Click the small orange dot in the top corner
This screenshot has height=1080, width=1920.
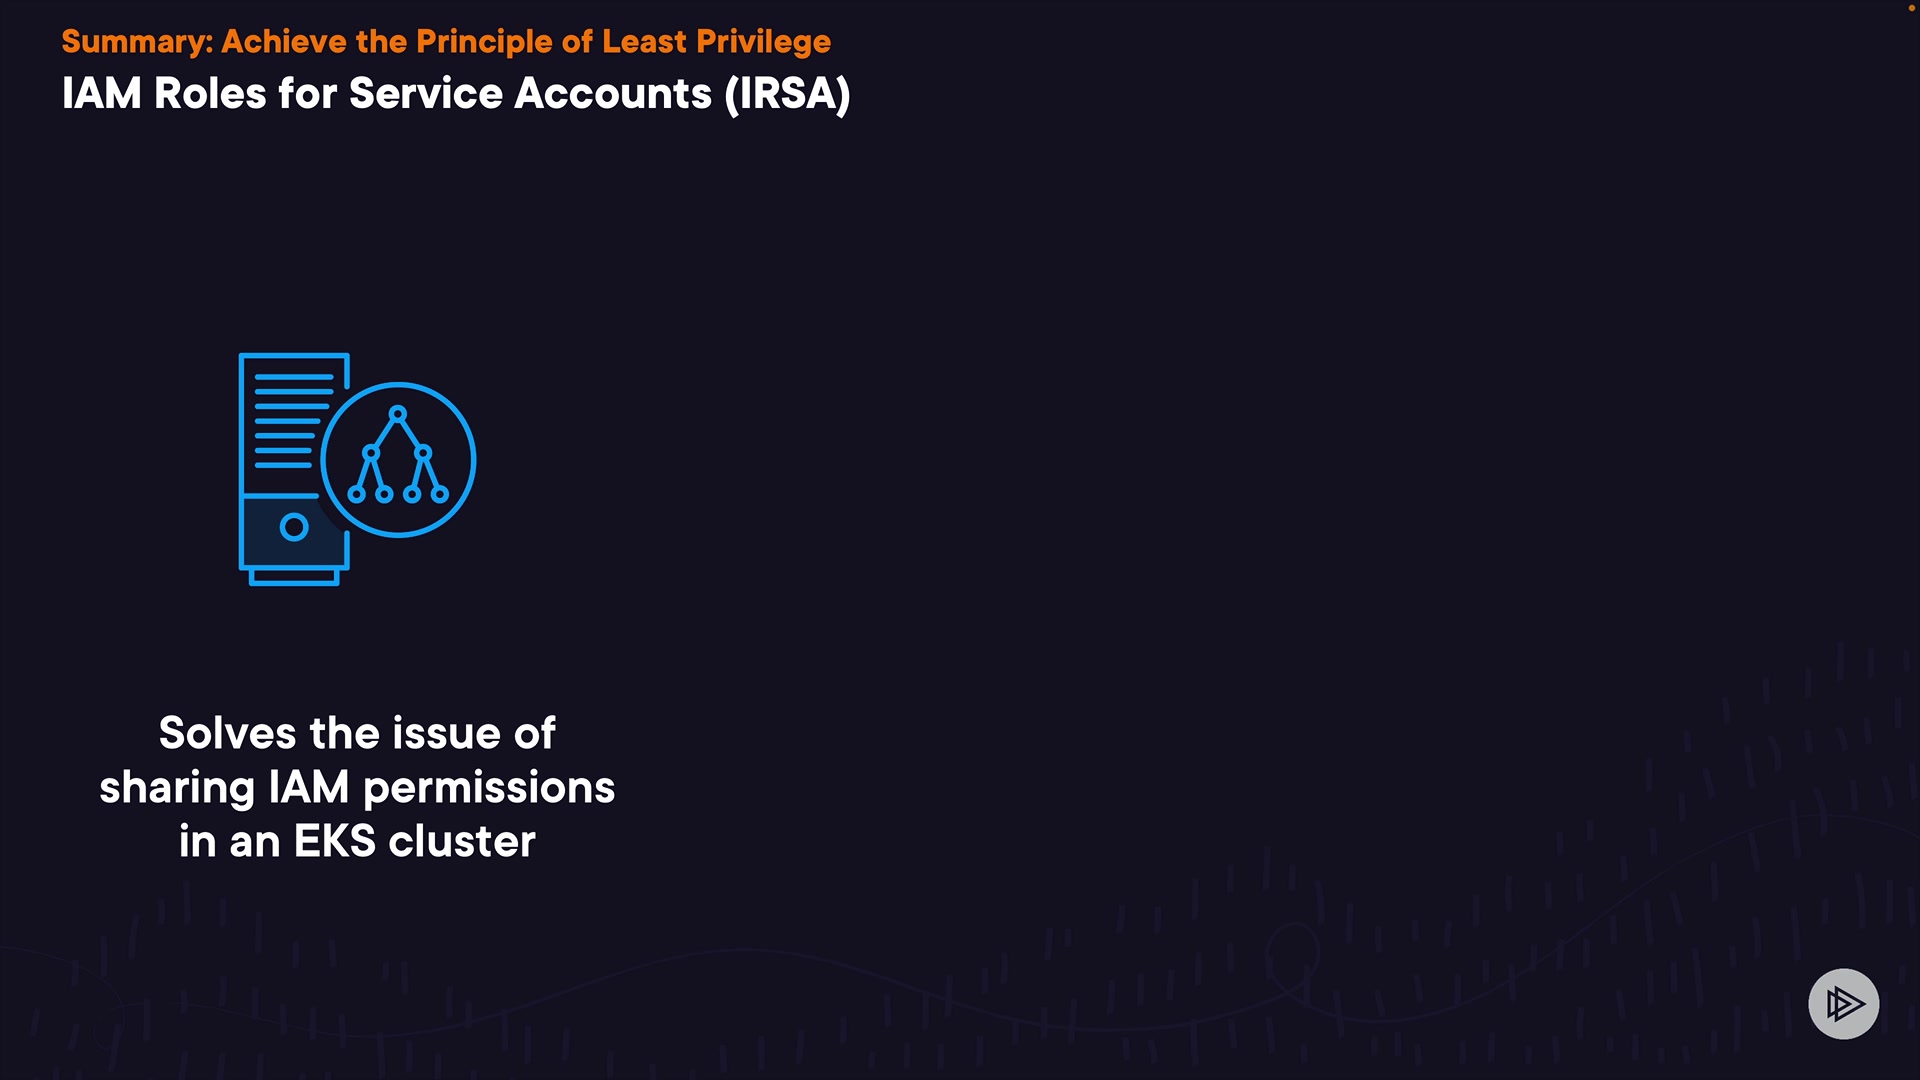1911,8
